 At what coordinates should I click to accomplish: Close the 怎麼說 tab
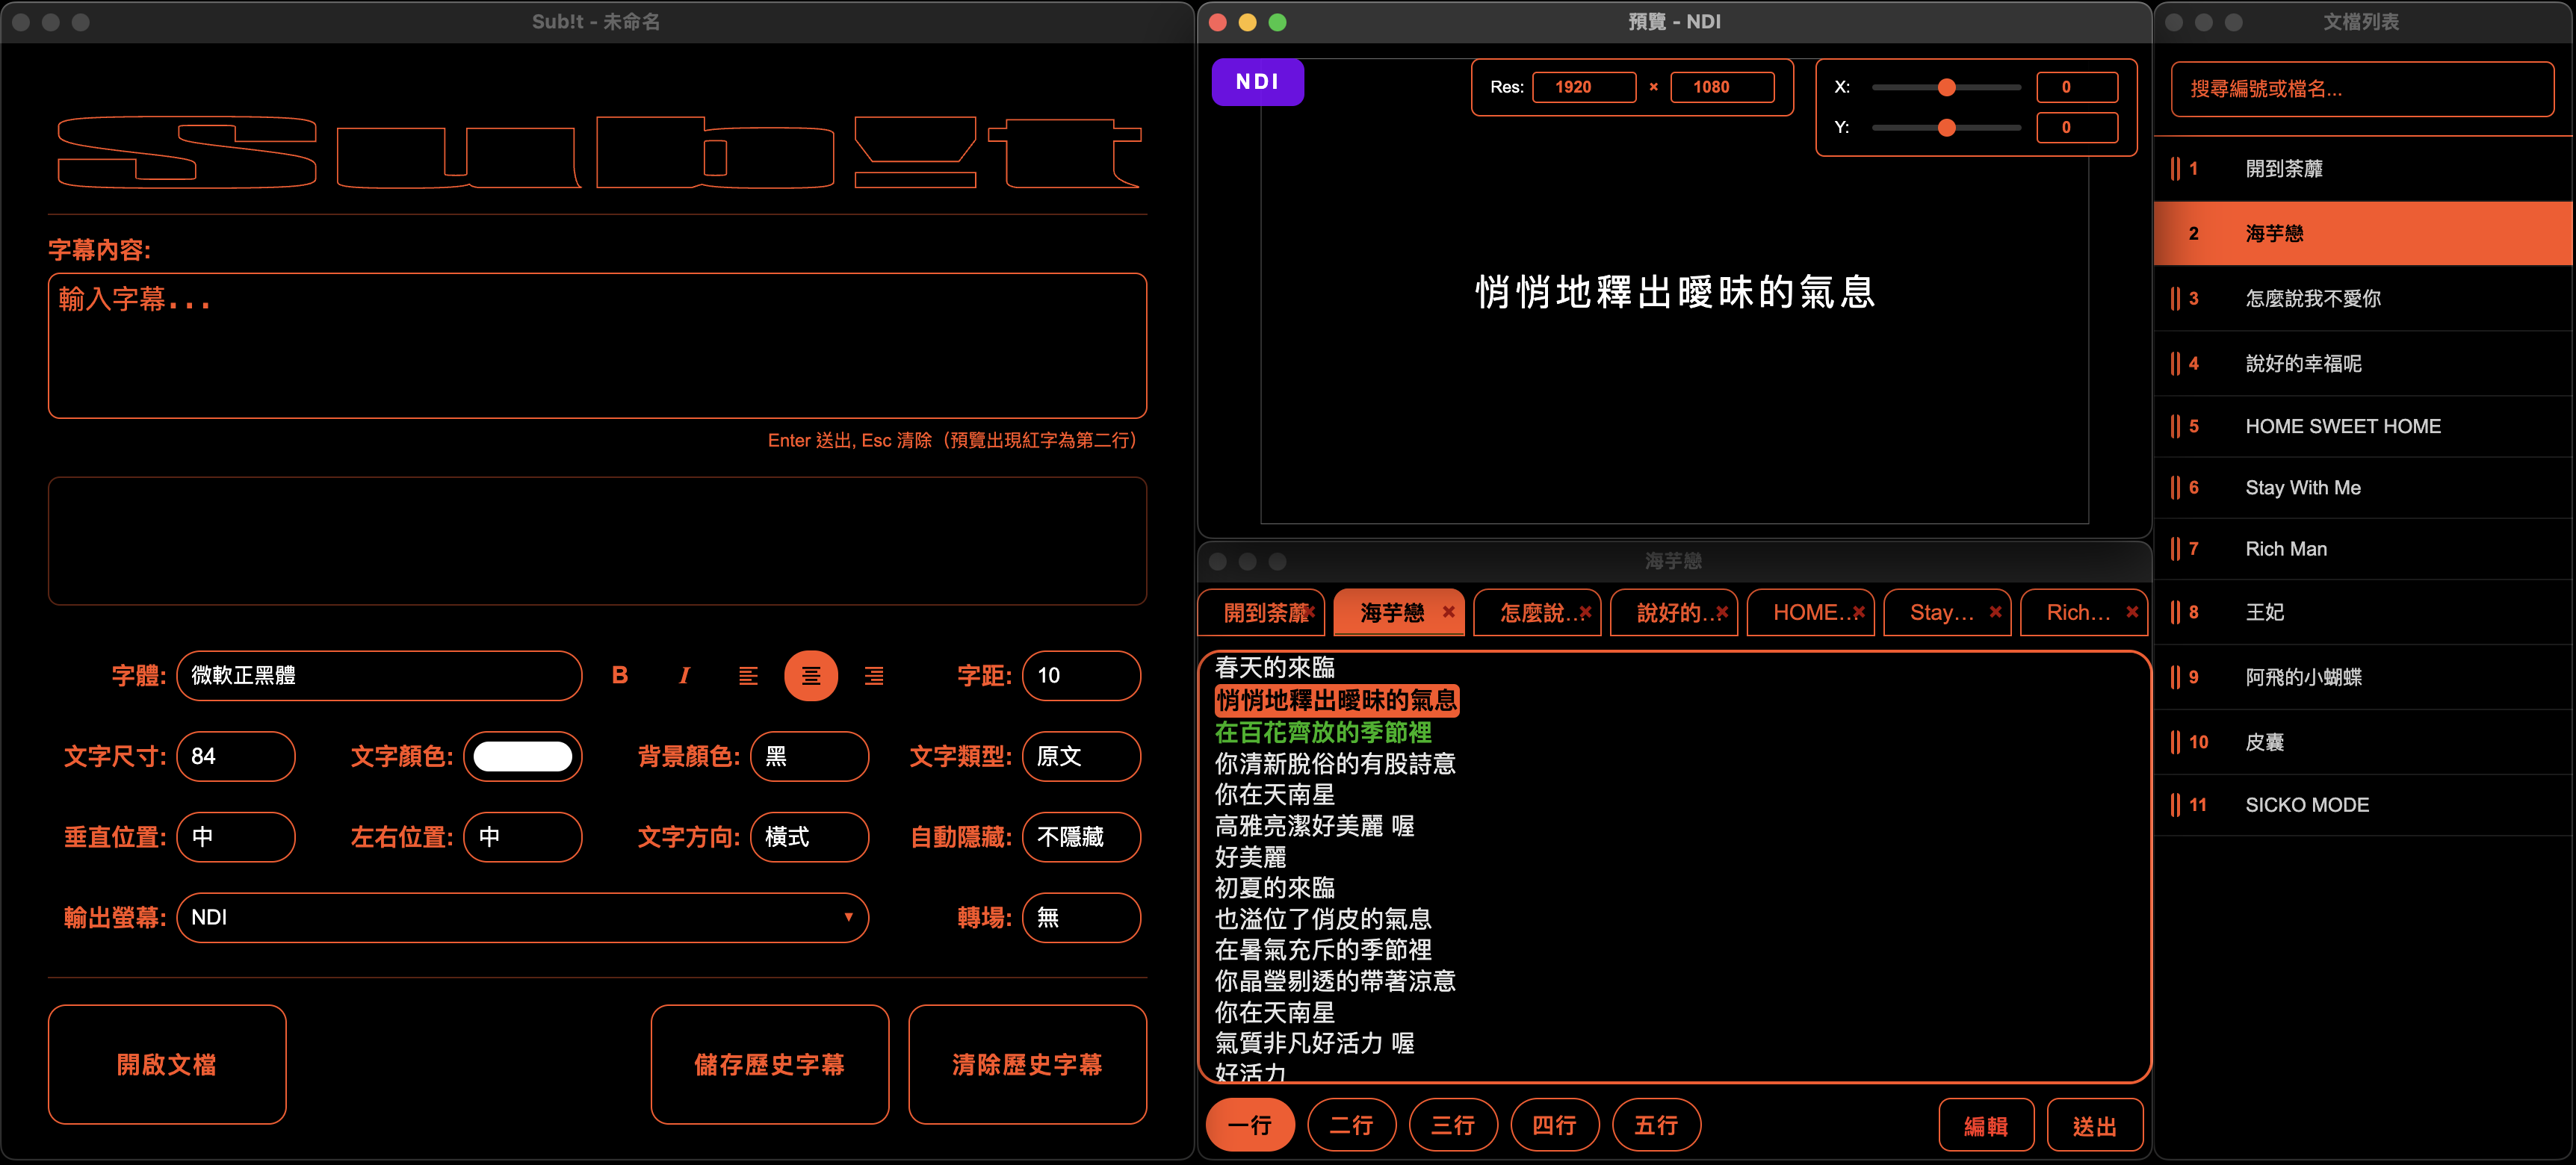pos(1584,612)
